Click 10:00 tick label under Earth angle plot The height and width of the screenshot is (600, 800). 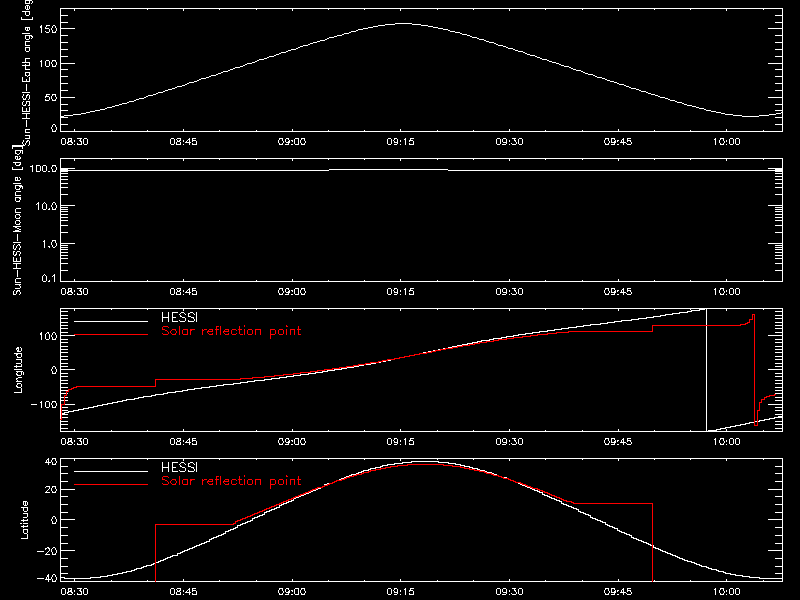click(727, 141)
